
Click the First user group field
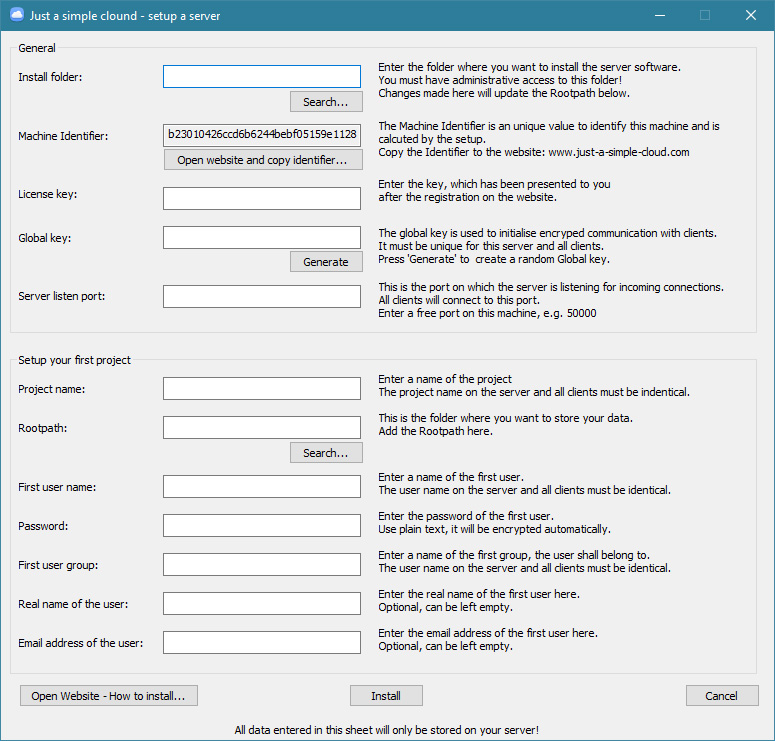[261, 564]
